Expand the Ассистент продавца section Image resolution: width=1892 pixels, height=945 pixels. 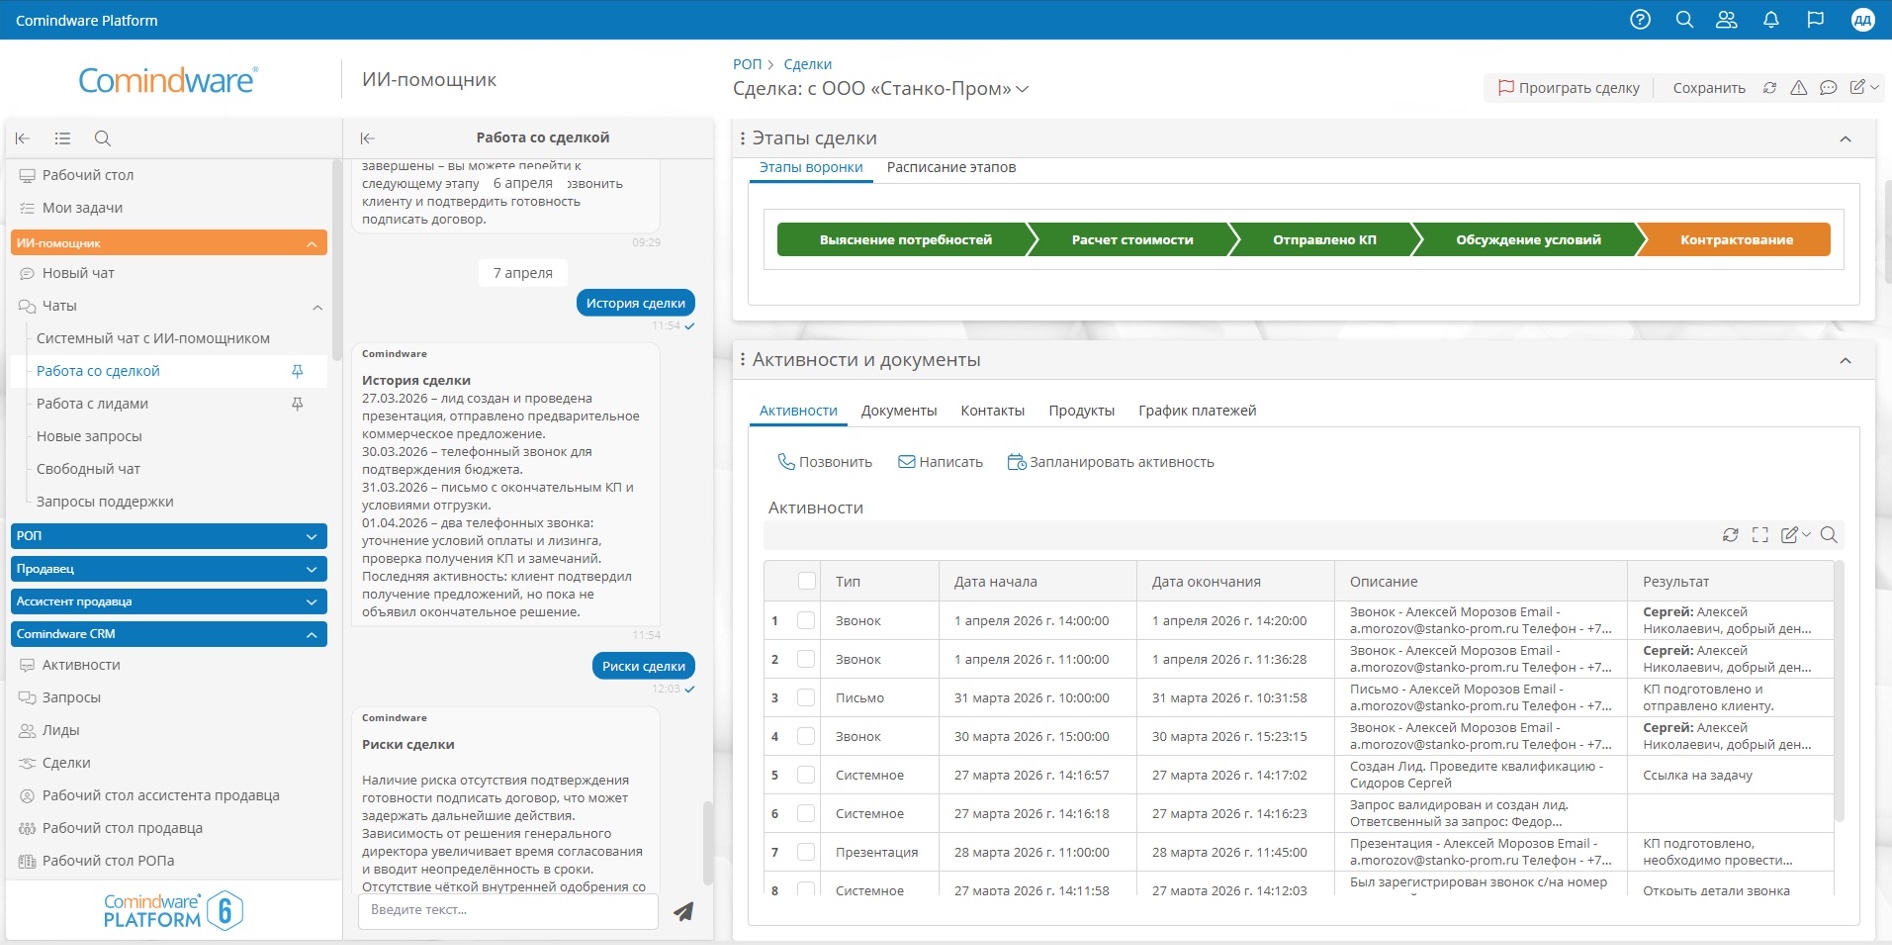(169, 602)
